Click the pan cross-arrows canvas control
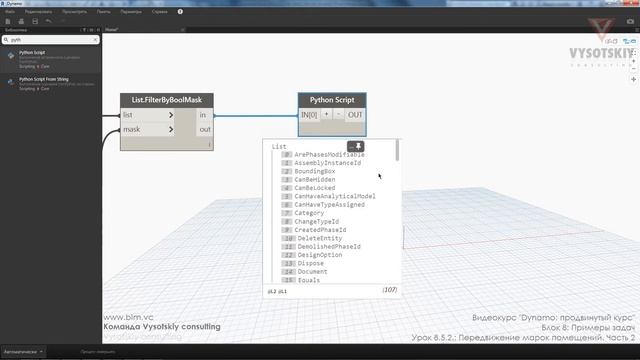Viewport: 640px width, 360px height. click(x=633, y=80)
